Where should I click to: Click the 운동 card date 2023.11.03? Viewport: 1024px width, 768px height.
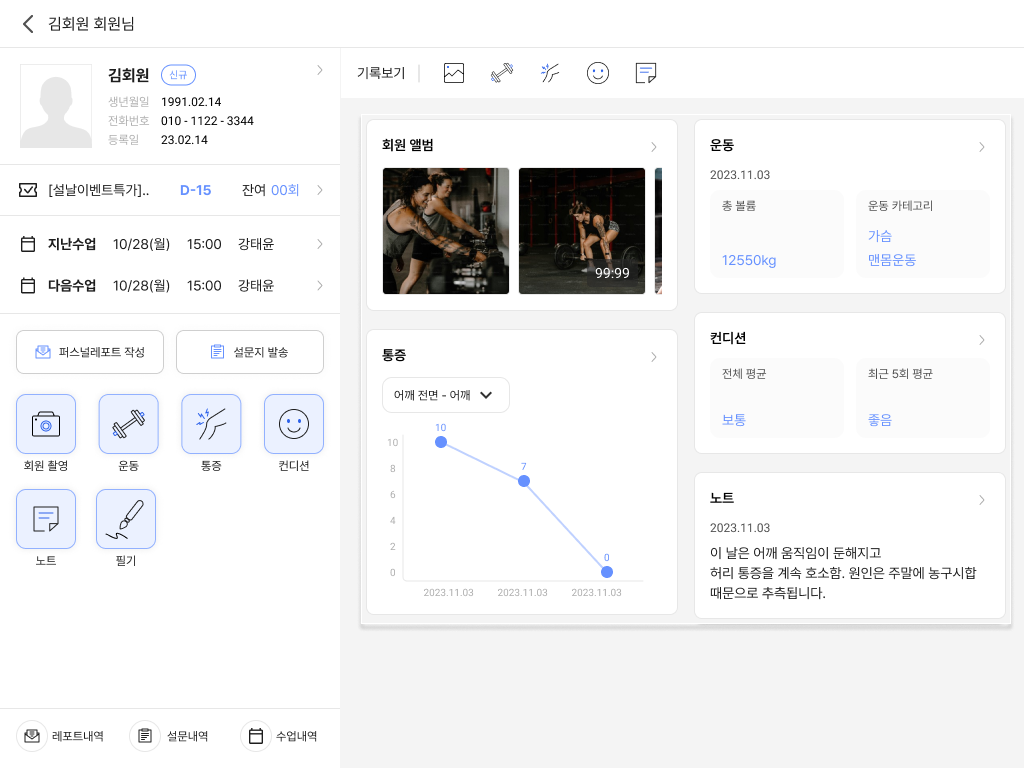(x=740, y=175)
